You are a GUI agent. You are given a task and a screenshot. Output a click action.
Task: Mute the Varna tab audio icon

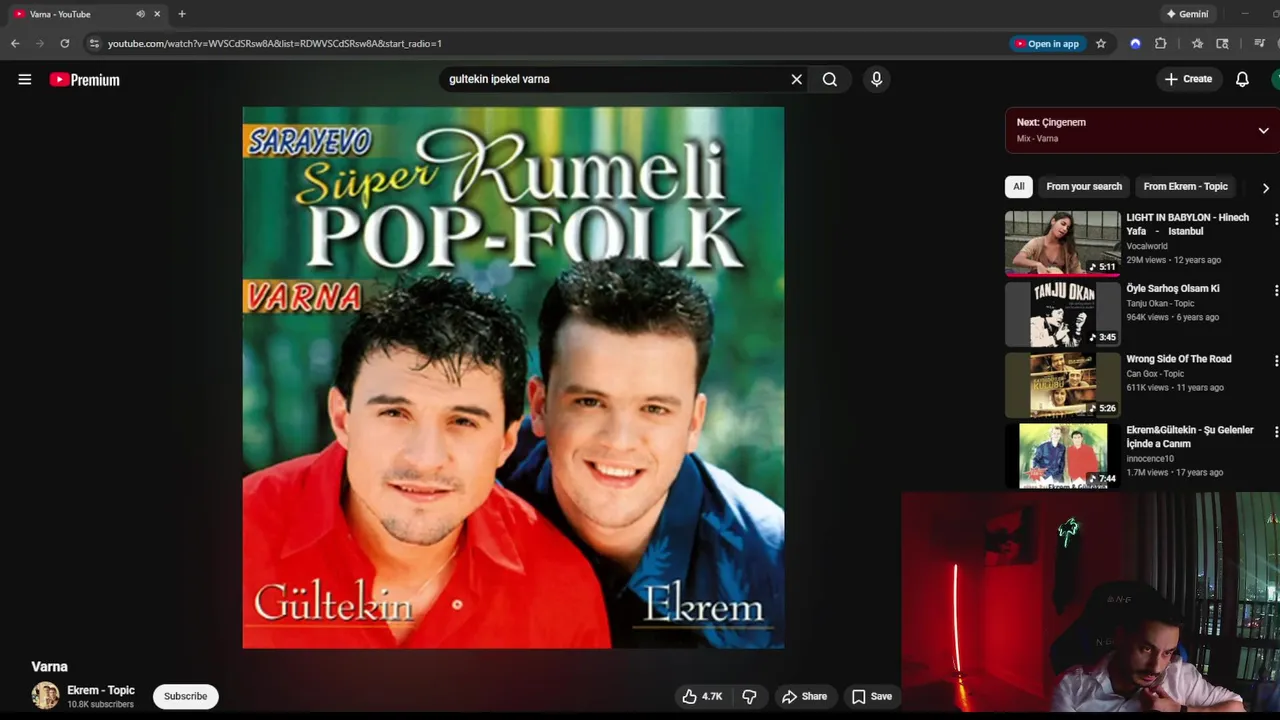tap(140, 14)
